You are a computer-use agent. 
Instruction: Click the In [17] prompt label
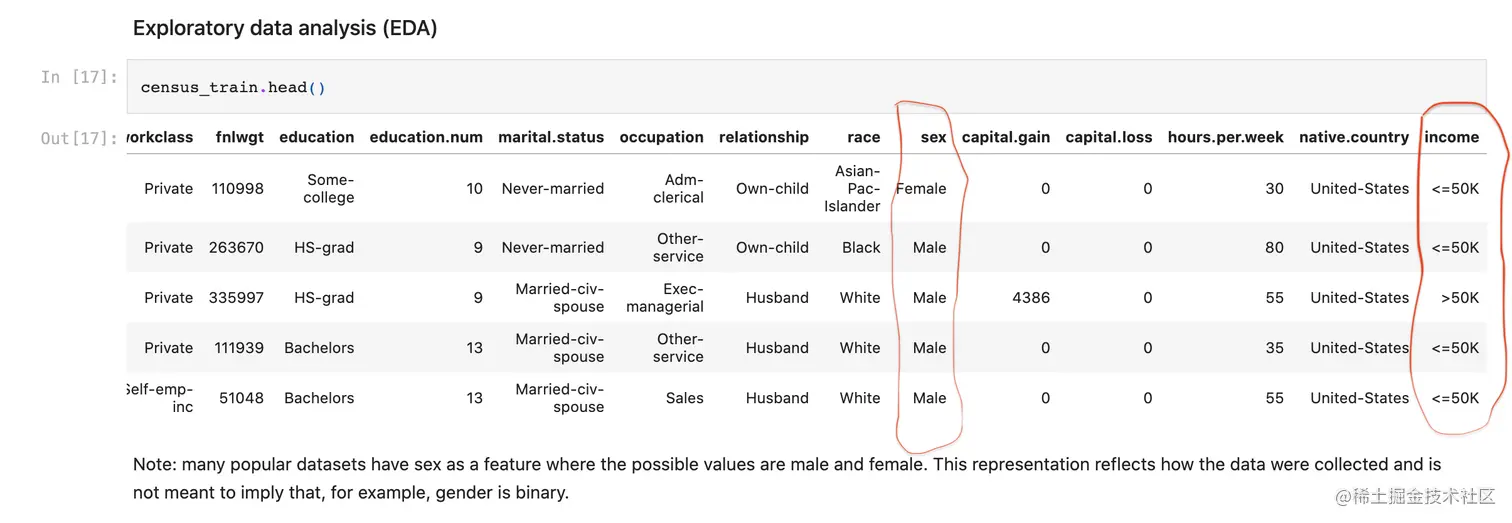point(79,76)
